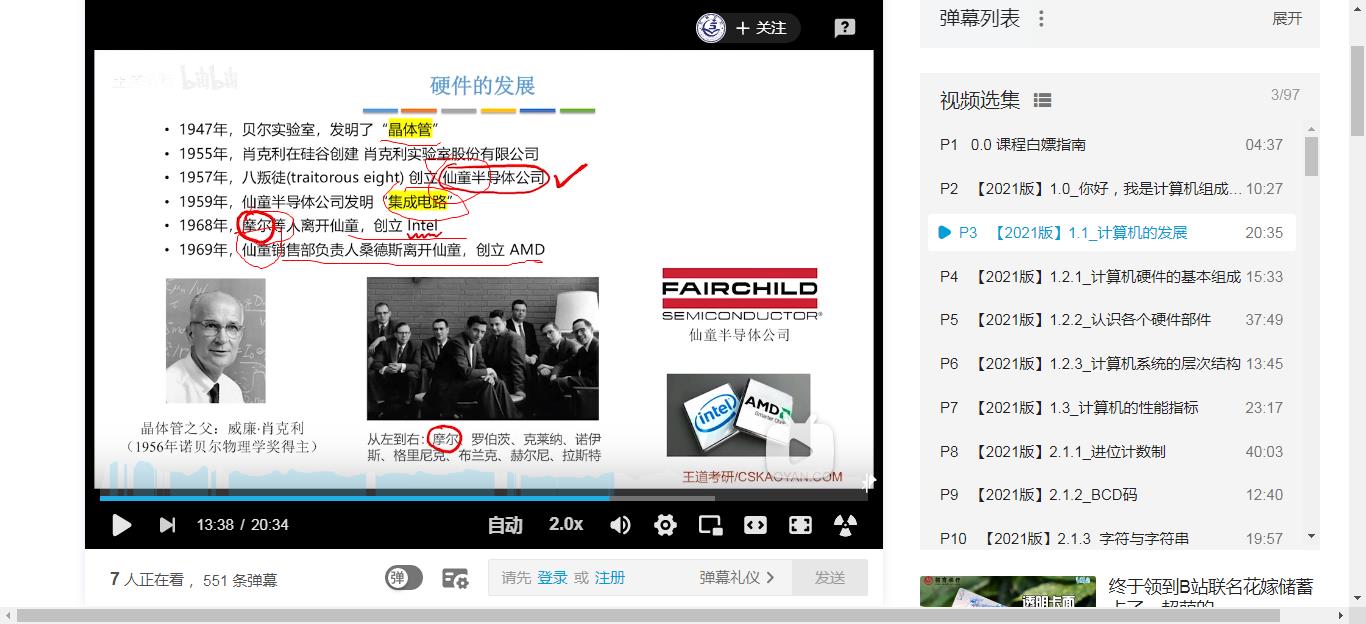Click the 3/97 episode counter
This screenshot has height=624, width=1366.
click(1285, 95)
